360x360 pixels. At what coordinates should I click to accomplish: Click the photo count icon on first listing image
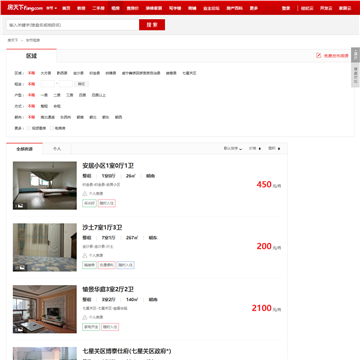(19, 206)
